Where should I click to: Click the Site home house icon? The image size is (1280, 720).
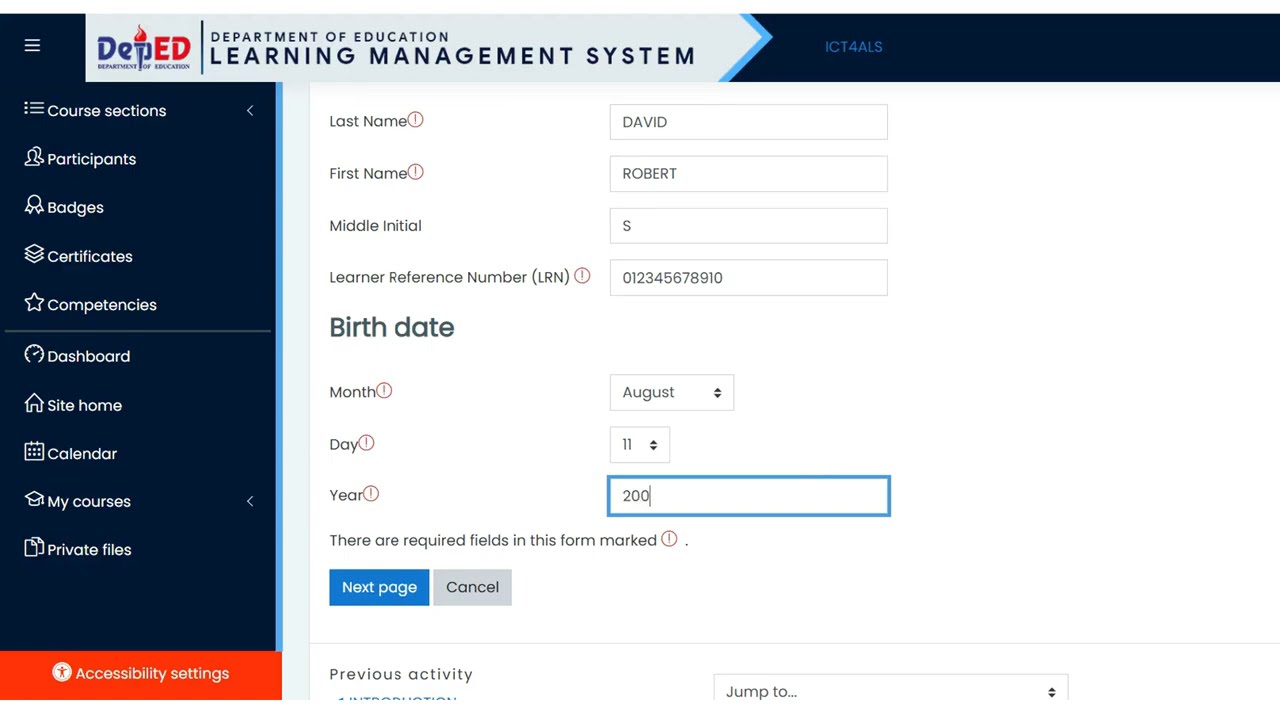tap(34, 403)
